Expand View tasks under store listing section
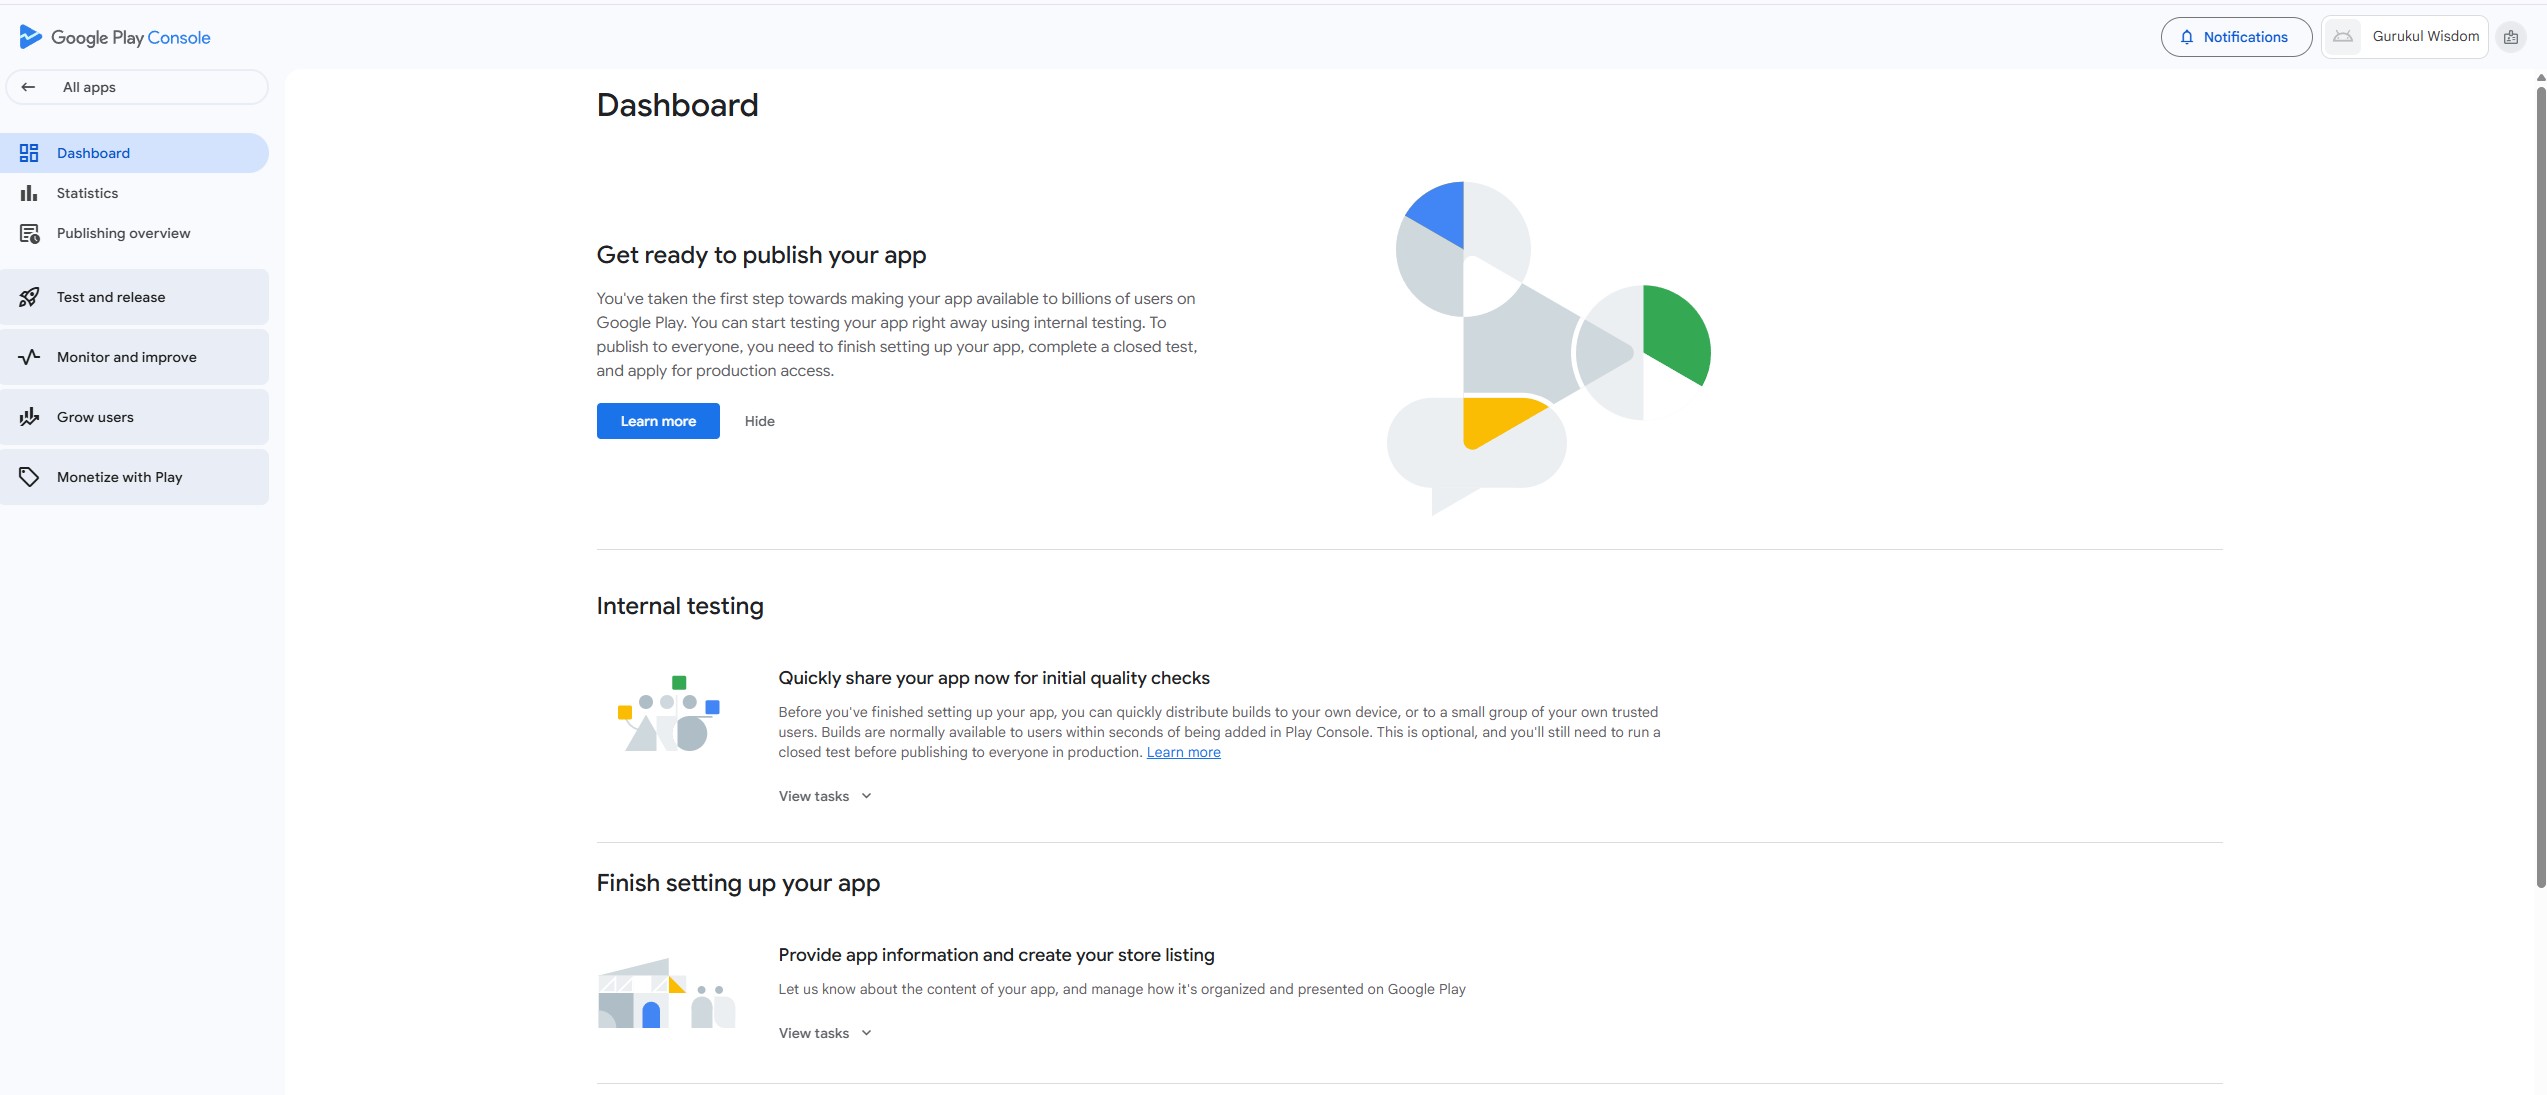Screen dimensions: 2547x1095 coord(825,1033)
